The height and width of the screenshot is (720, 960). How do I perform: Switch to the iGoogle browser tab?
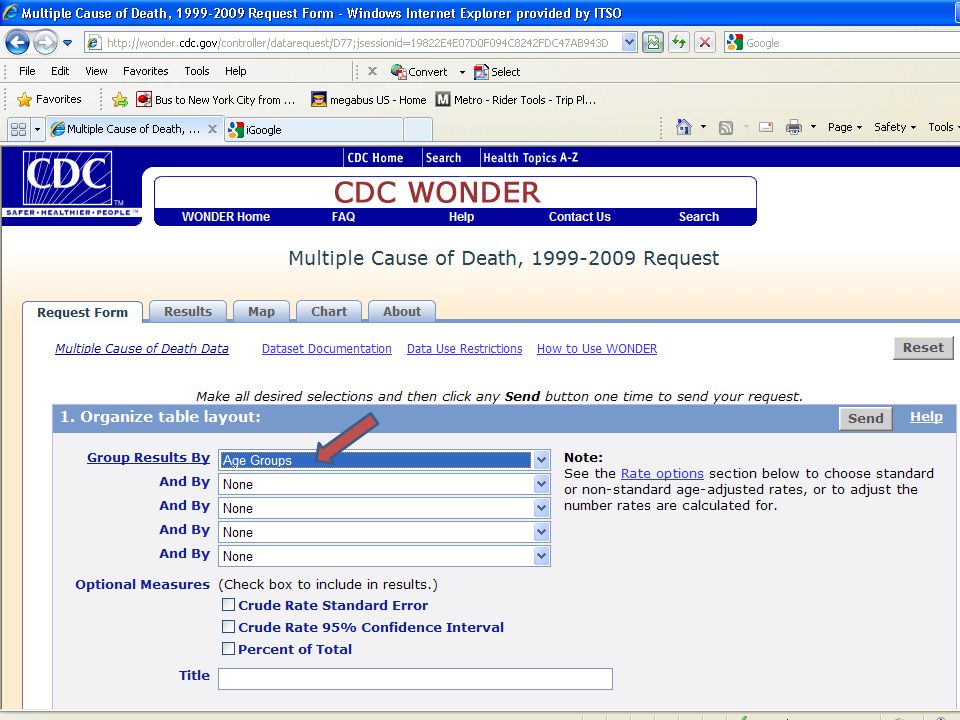tap(313, 129)
